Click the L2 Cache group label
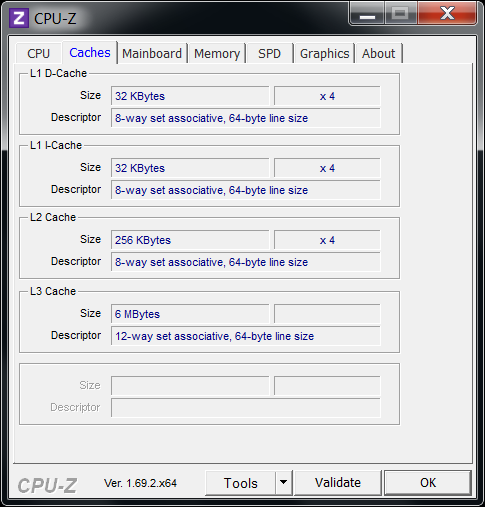Viewport: 485px width, 507px height. [x=53, y=217]
